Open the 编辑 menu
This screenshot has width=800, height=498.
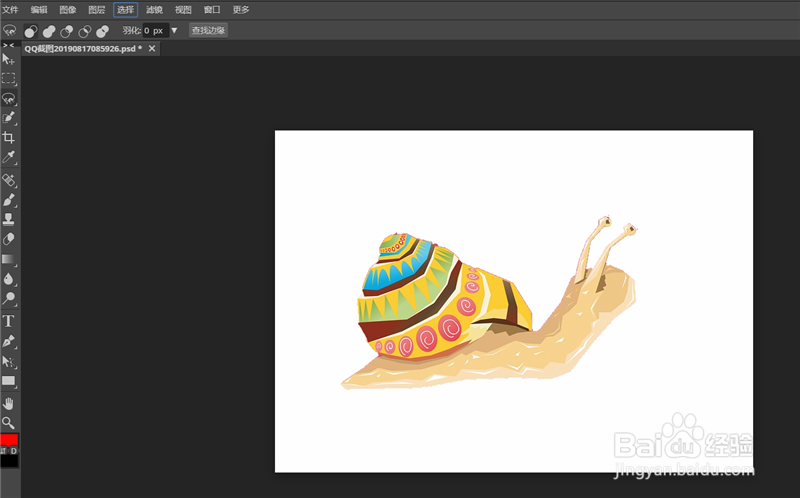(x=39, y=10)
